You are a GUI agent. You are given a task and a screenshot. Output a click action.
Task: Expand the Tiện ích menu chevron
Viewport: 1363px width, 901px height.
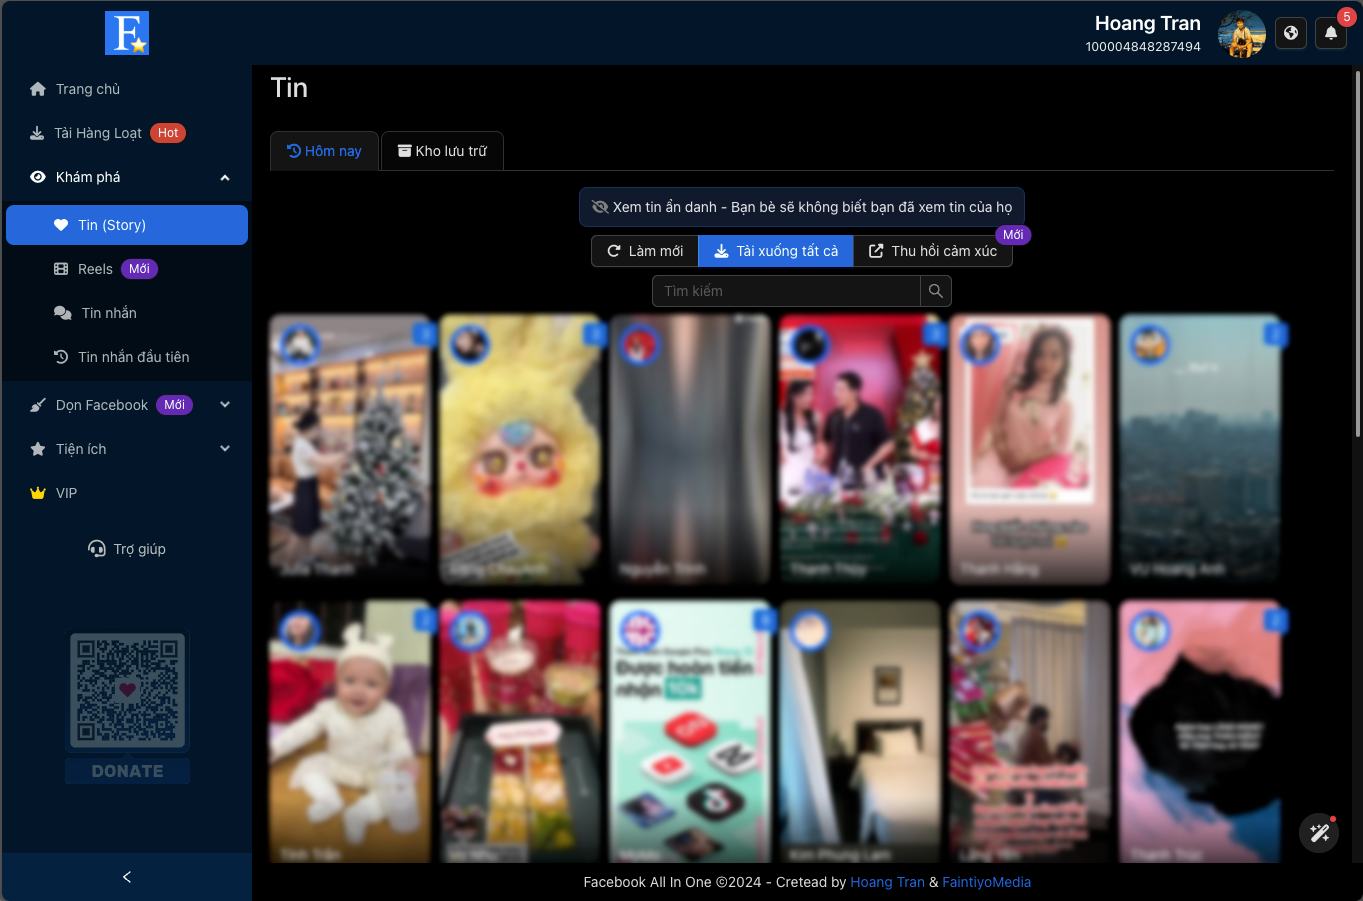(225, 449)
